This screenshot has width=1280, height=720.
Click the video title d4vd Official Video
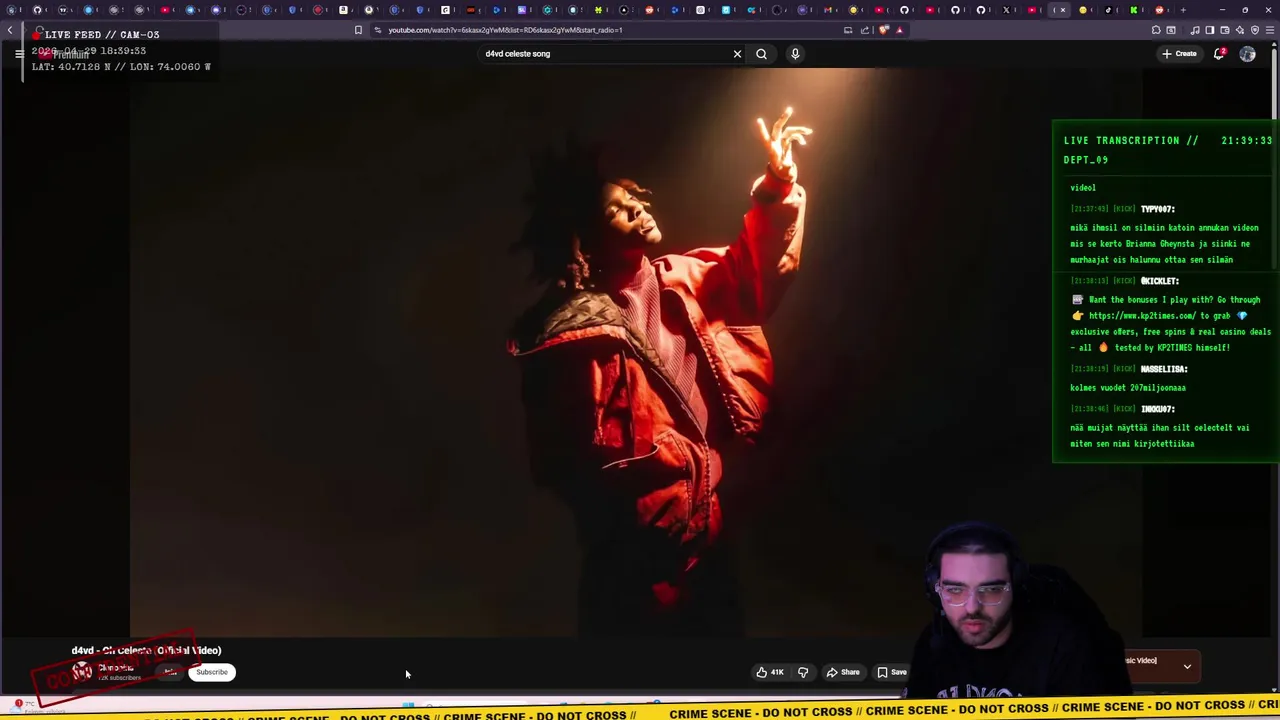pos(146,650)
